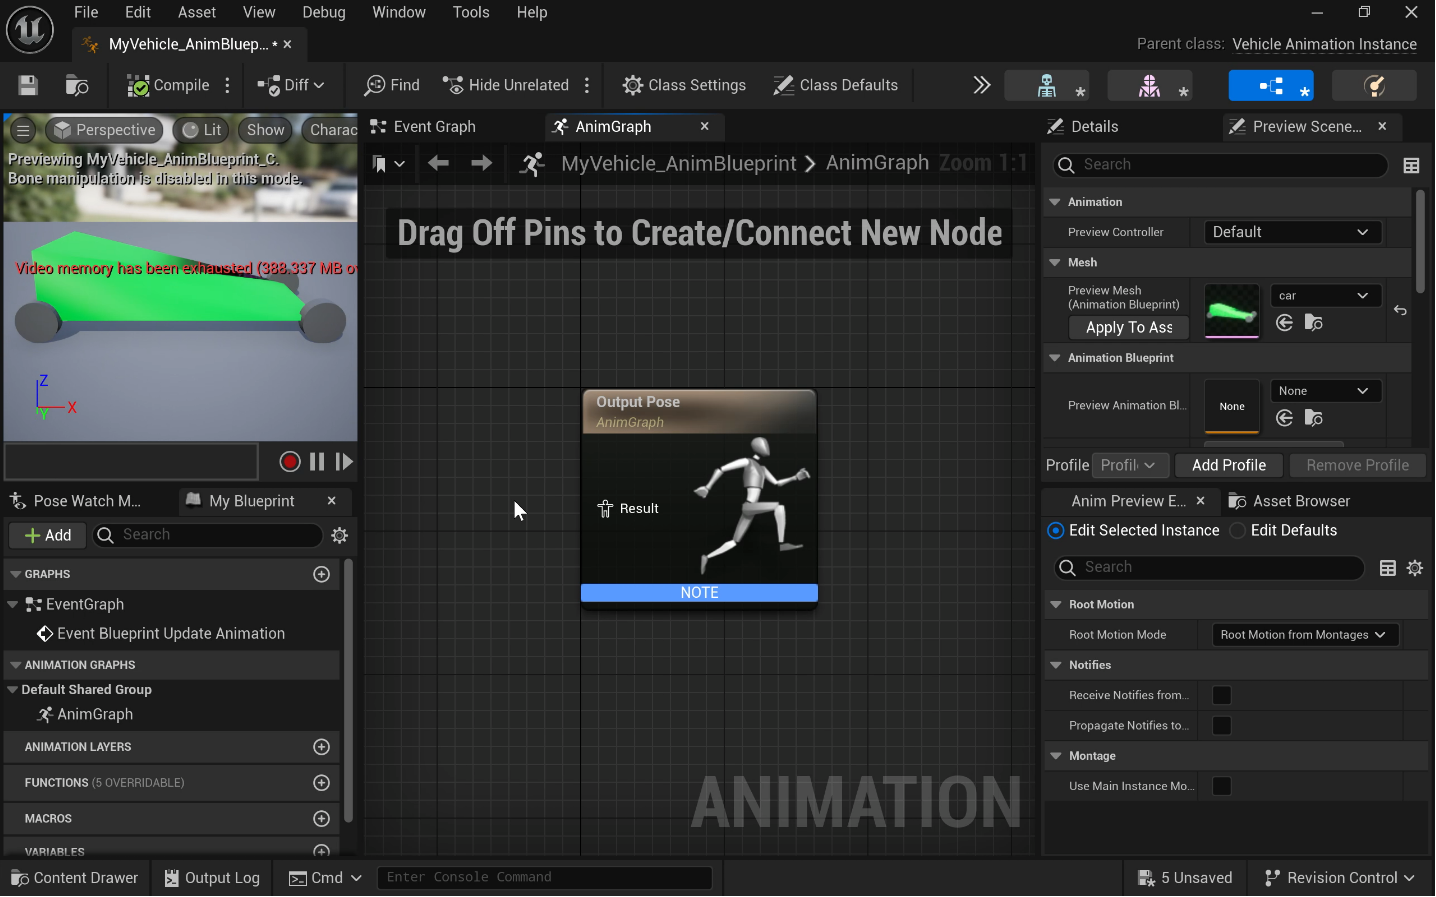Navigate forward in graph history

[x=481, y=163]
